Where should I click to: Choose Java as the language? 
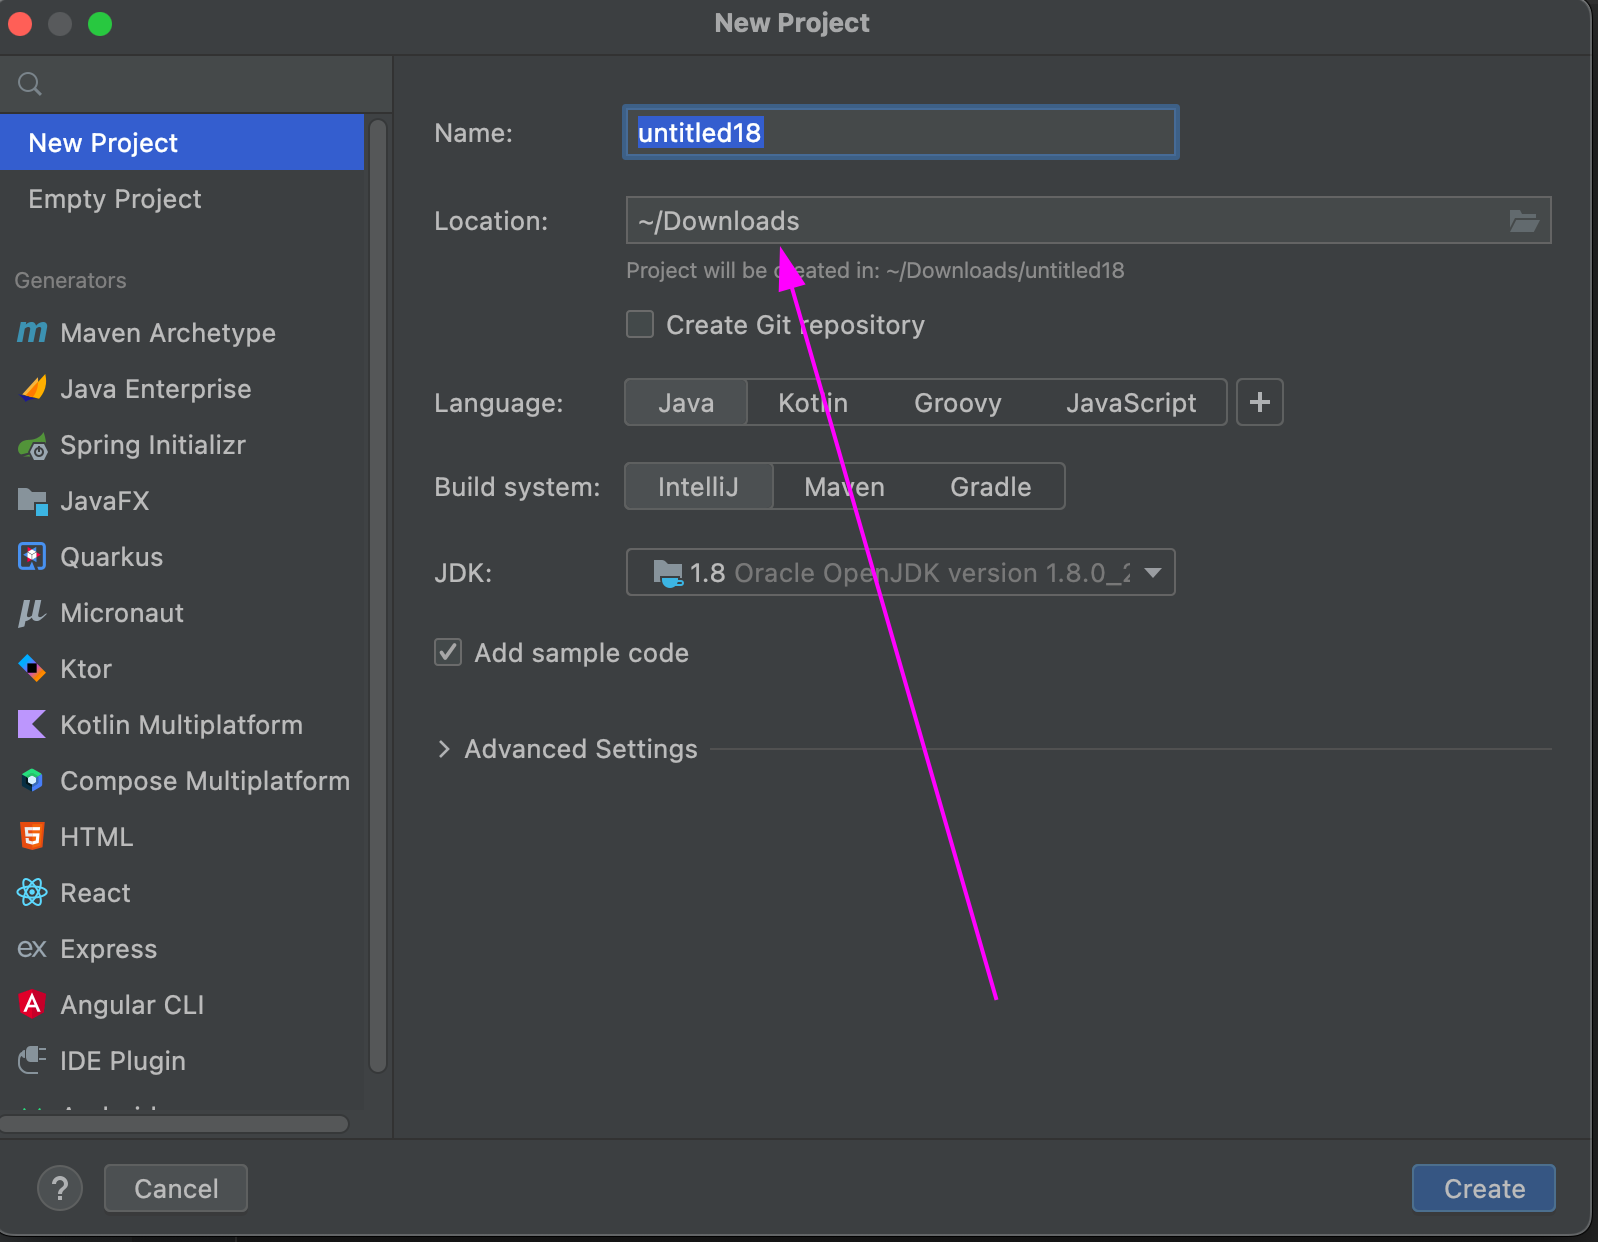click(686, 402)
